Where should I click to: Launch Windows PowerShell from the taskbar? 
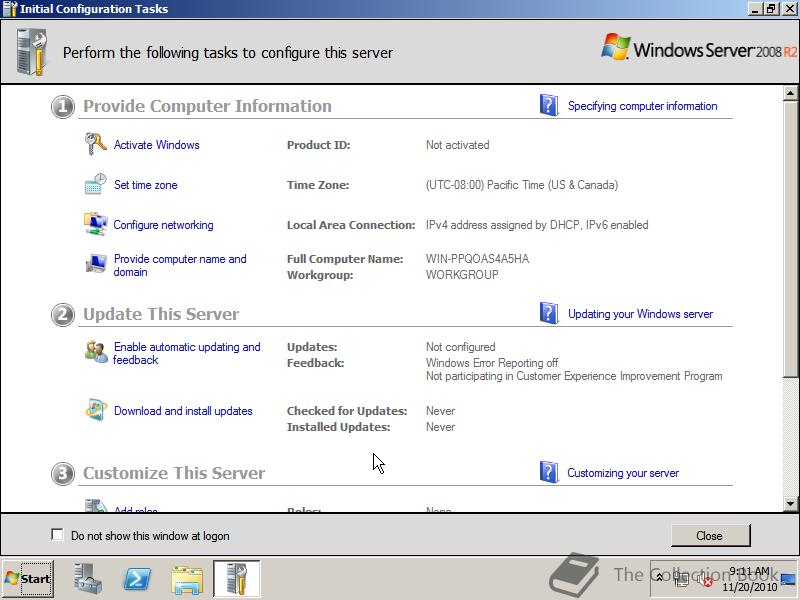137,579
